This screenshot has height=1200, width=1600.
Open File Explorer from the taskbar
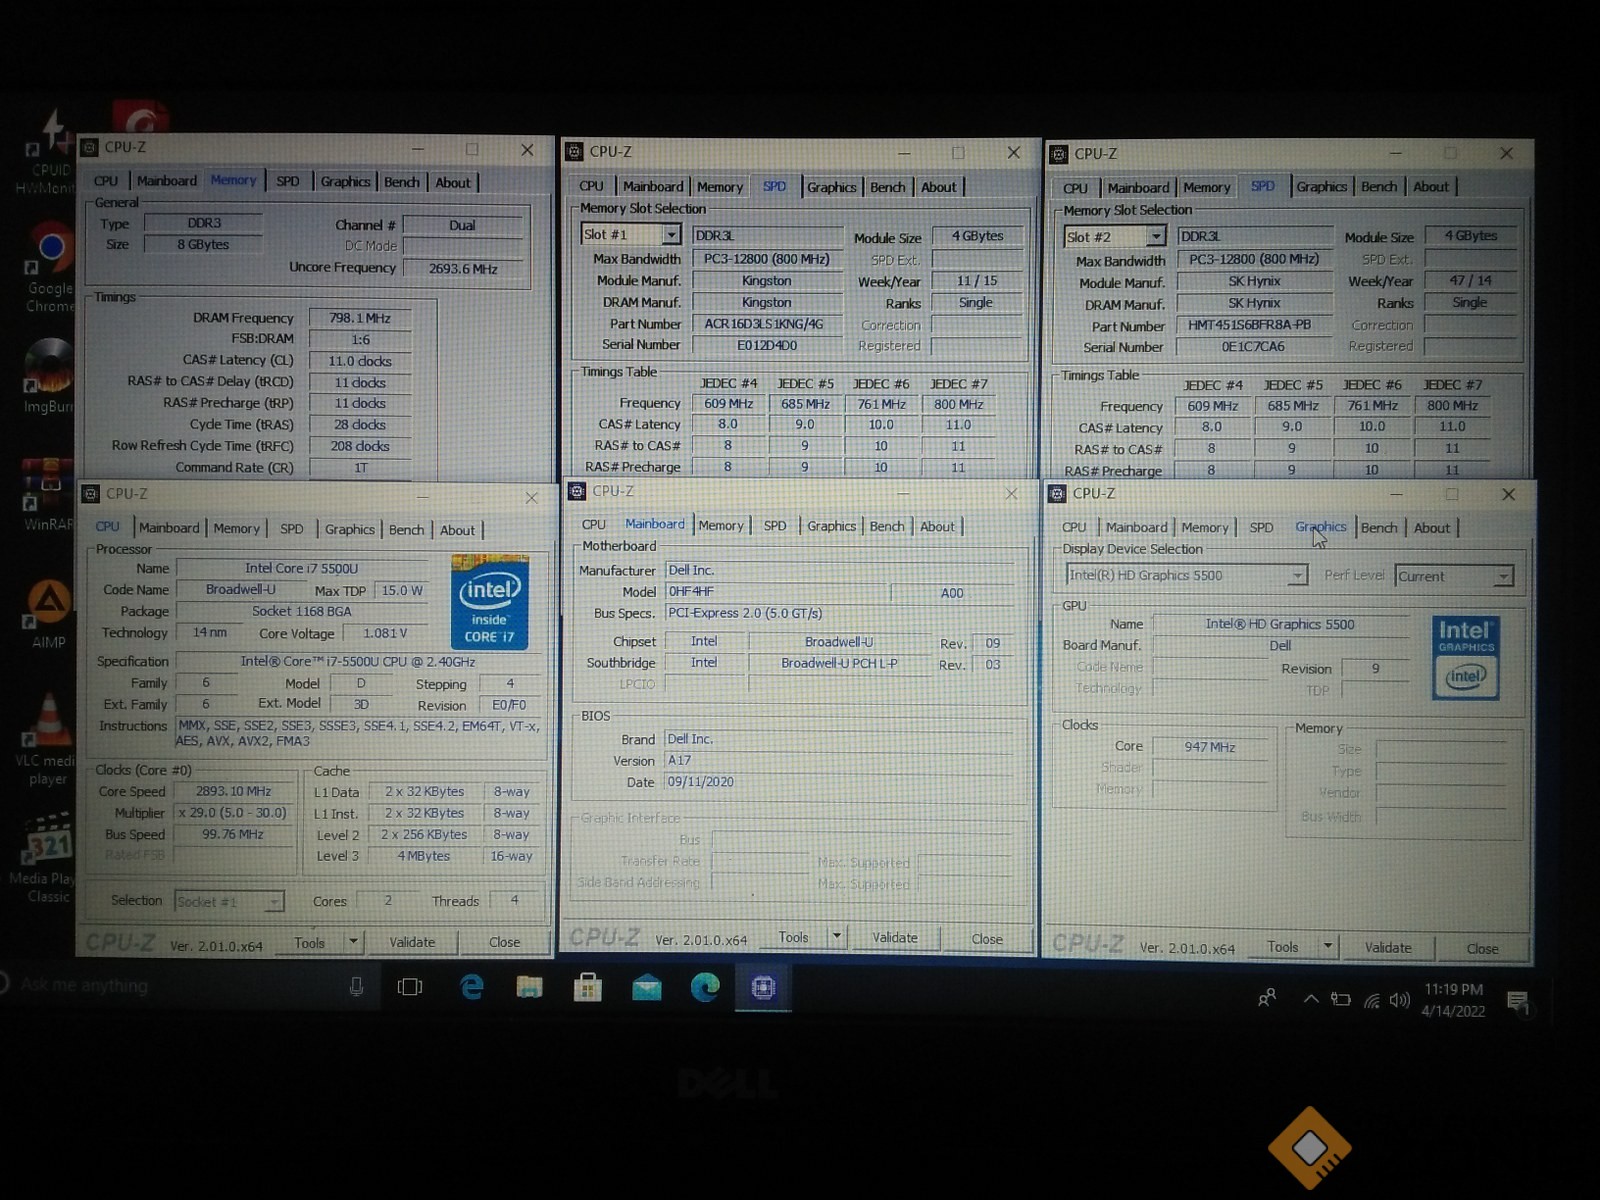529,988
